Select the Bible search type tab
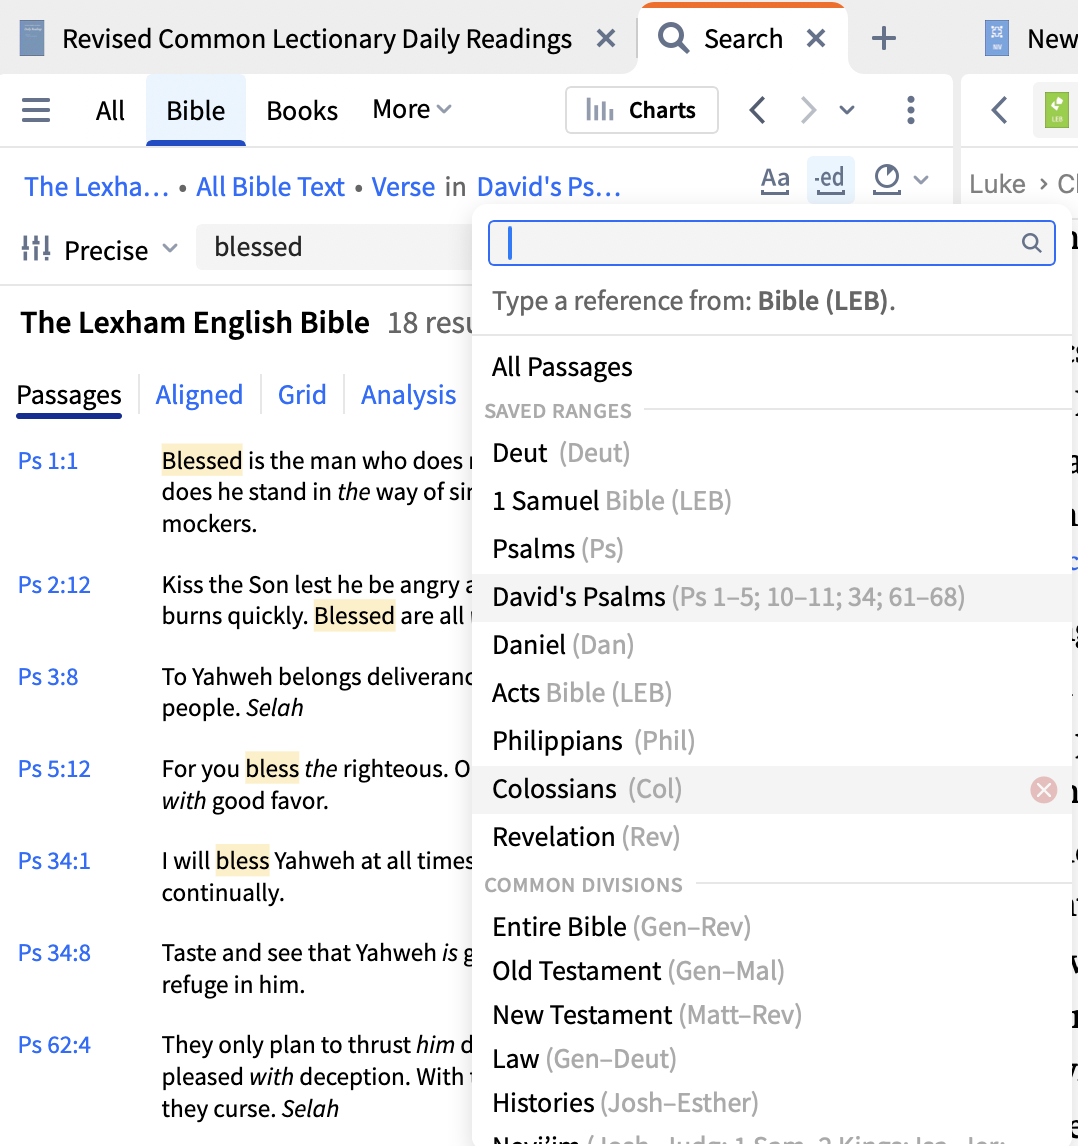Image resolution: width=1078 pixels, height=1146 pixels. point(196,110)
